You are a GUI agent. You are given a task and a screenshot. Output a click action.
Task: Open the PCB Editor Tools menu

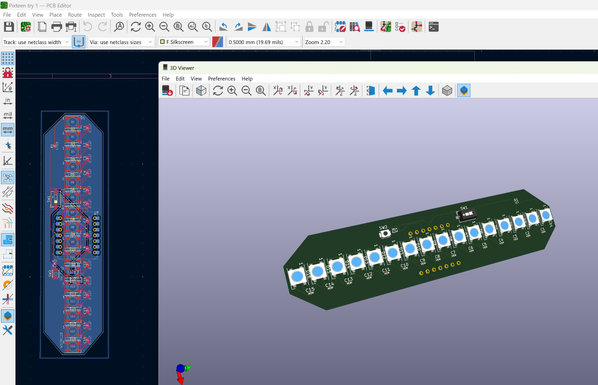coord(117,14)
